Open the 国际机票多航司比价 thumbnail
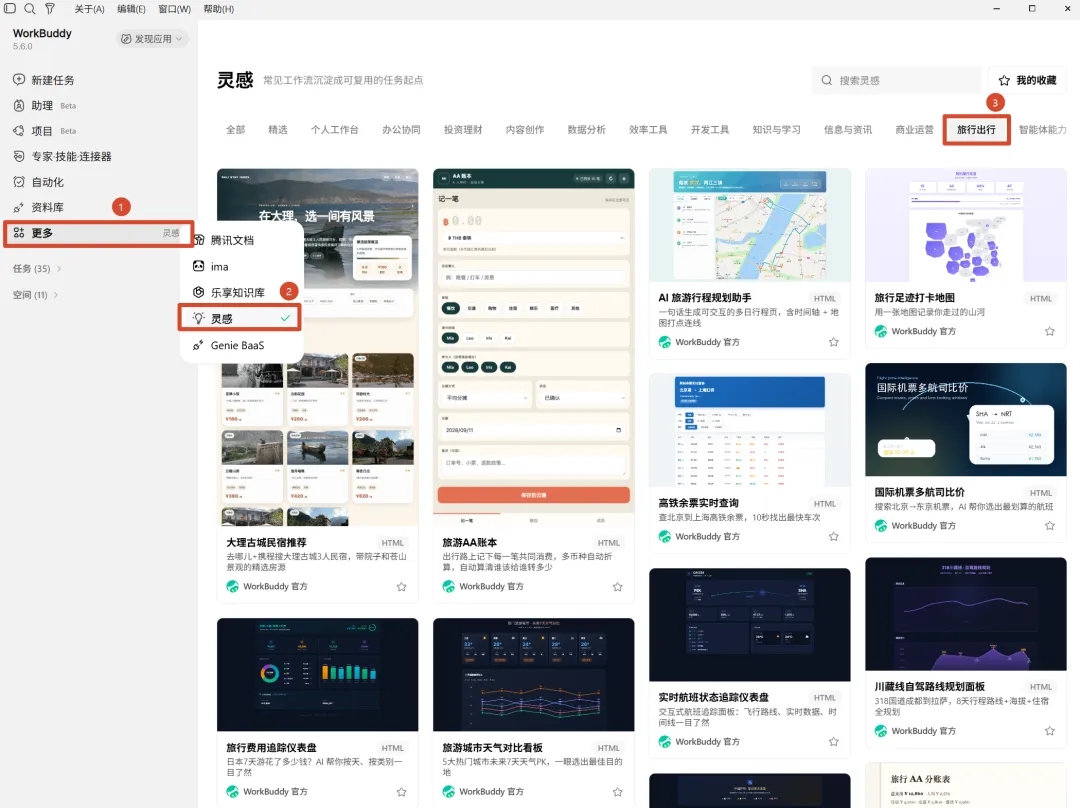1080x808 pixels. click(x=966, y=419)
